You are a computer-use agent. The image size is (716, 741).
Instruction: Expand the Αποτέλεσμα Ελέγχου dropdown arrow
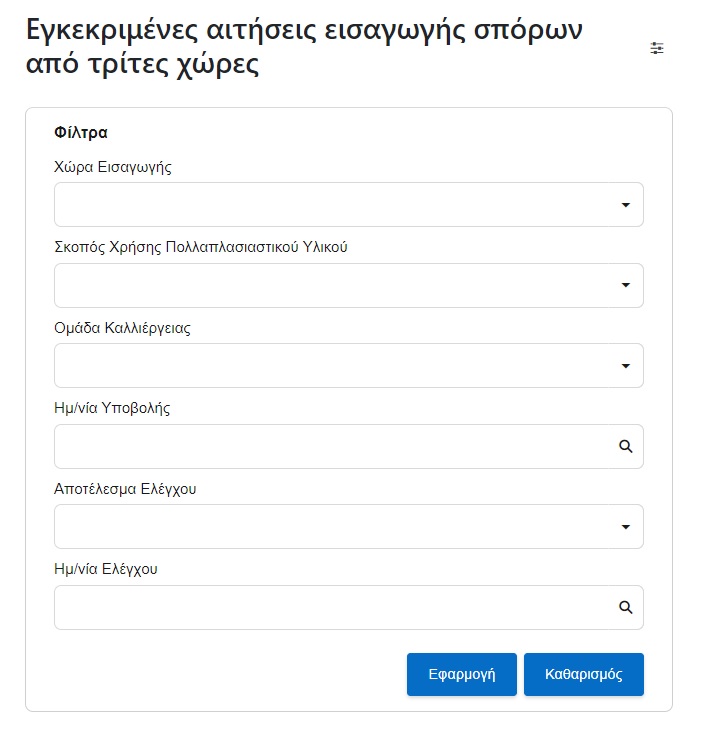pos(625,527)
